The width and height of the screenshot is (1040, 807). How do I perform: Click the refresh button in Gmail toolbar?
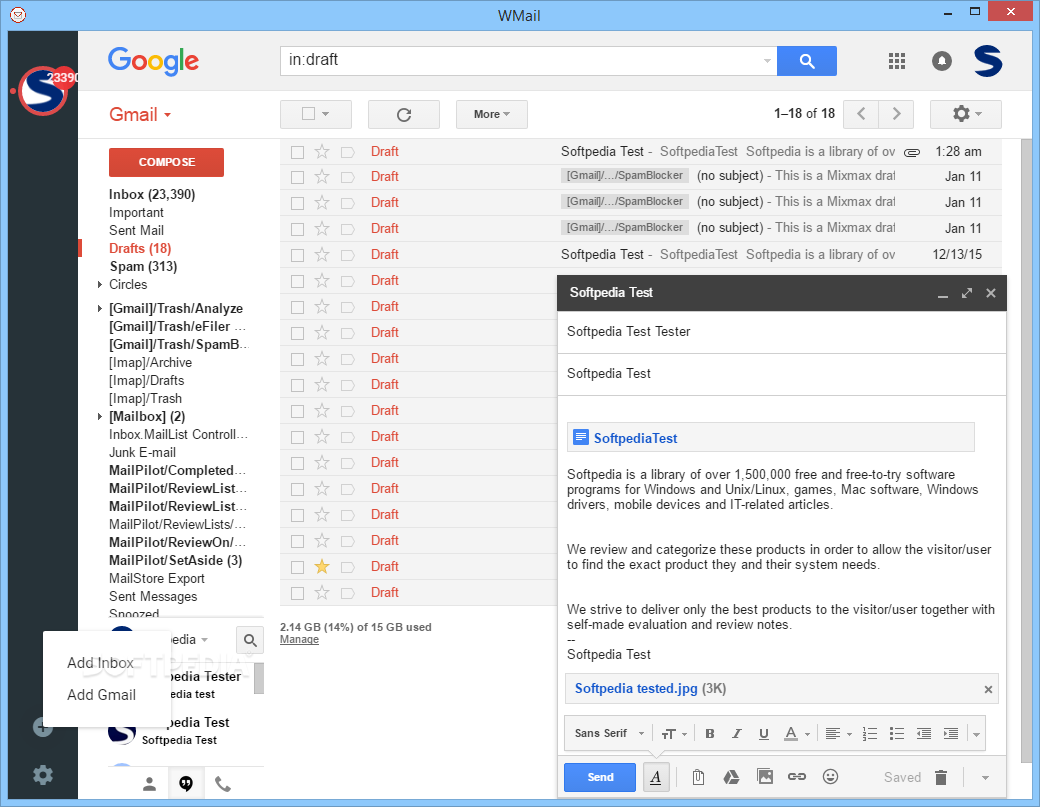(x=404, y=115)
